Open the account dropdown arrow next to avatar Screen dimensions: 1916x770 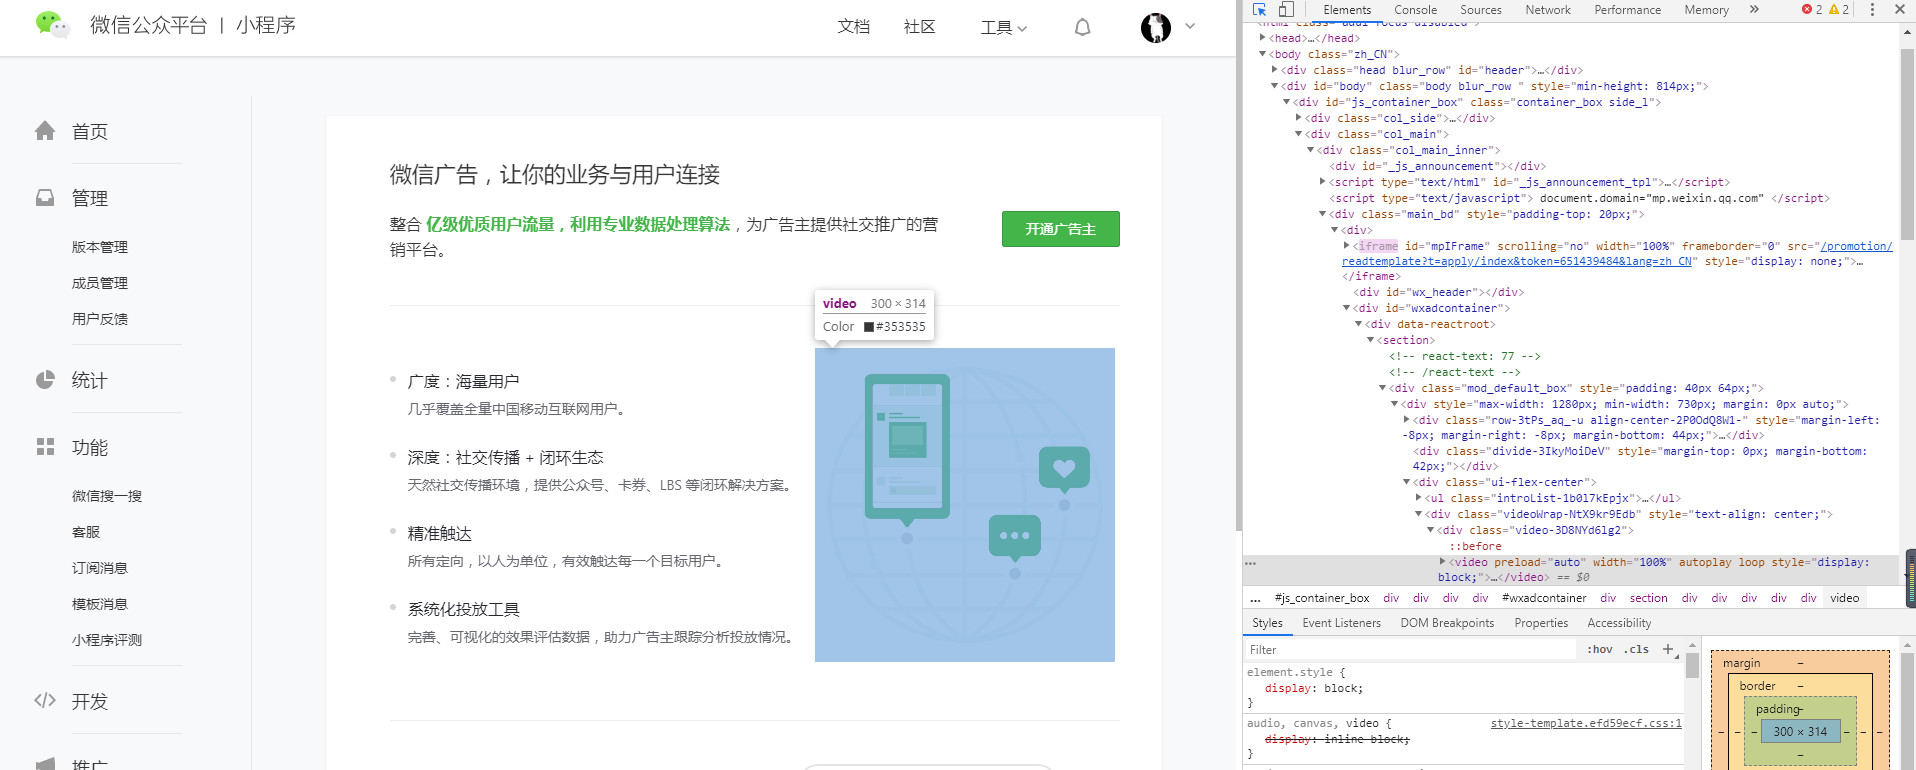pyautogui.click(x=1190, y=27)
